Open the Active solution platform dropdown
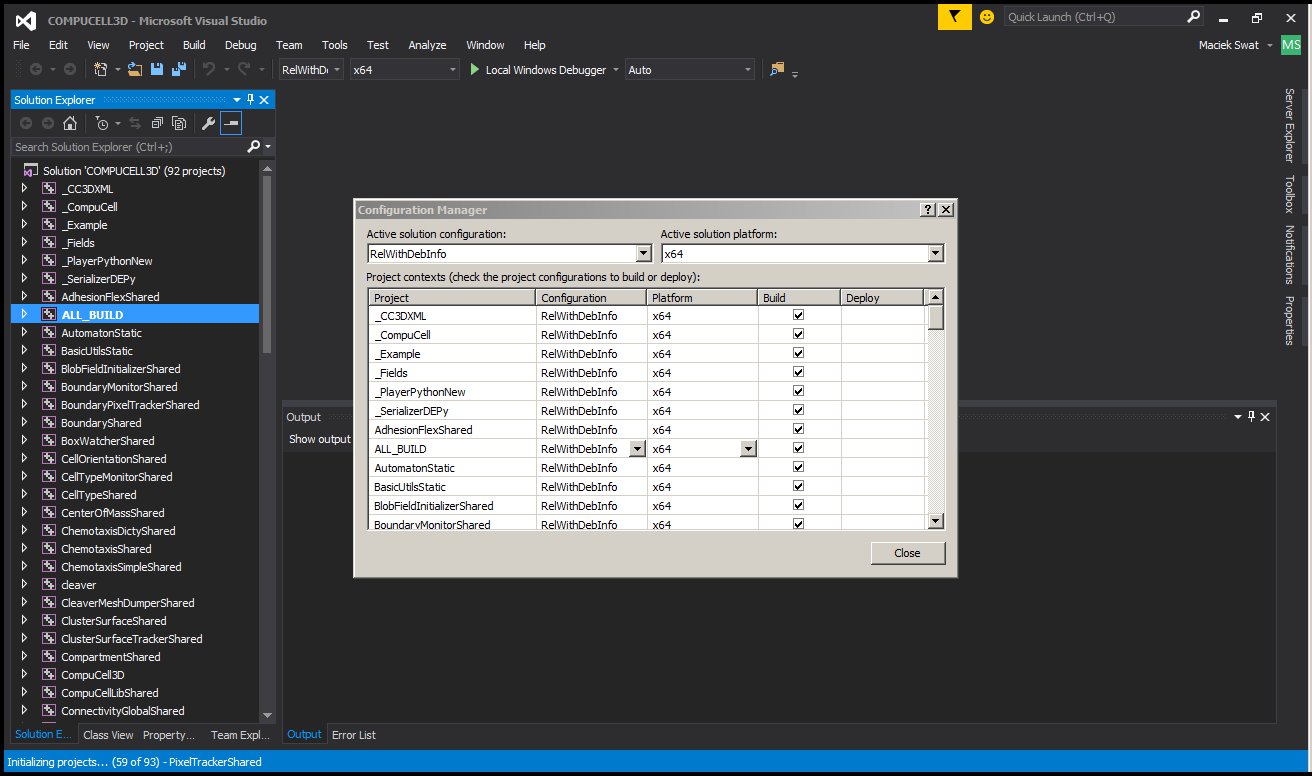Image resolution: width=1312 pixels, height=776 pixels. tap(935, 254)
